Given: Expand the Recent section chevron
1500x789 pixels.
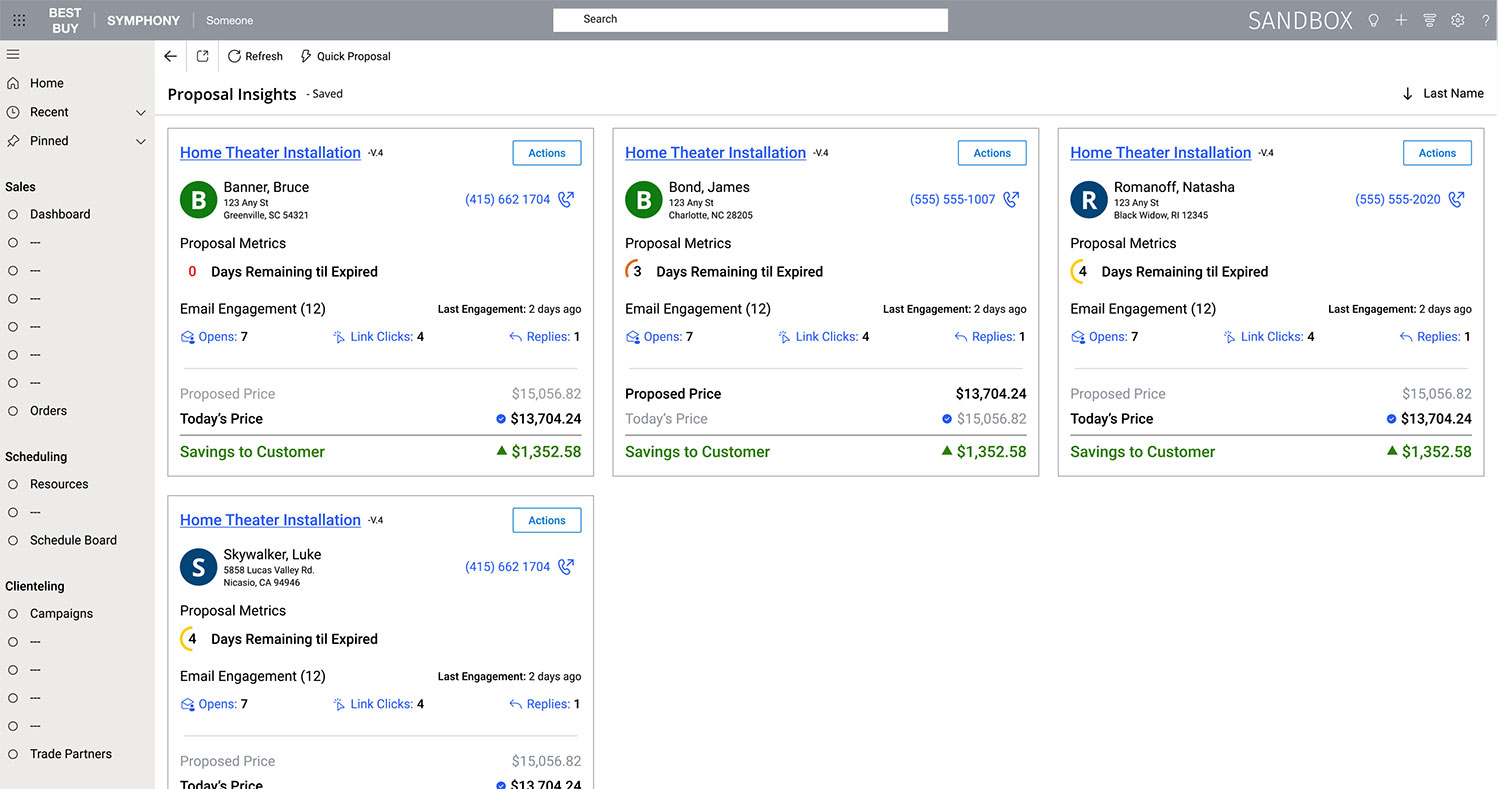Looking at the screenshot, I should (x=140, y=113).
